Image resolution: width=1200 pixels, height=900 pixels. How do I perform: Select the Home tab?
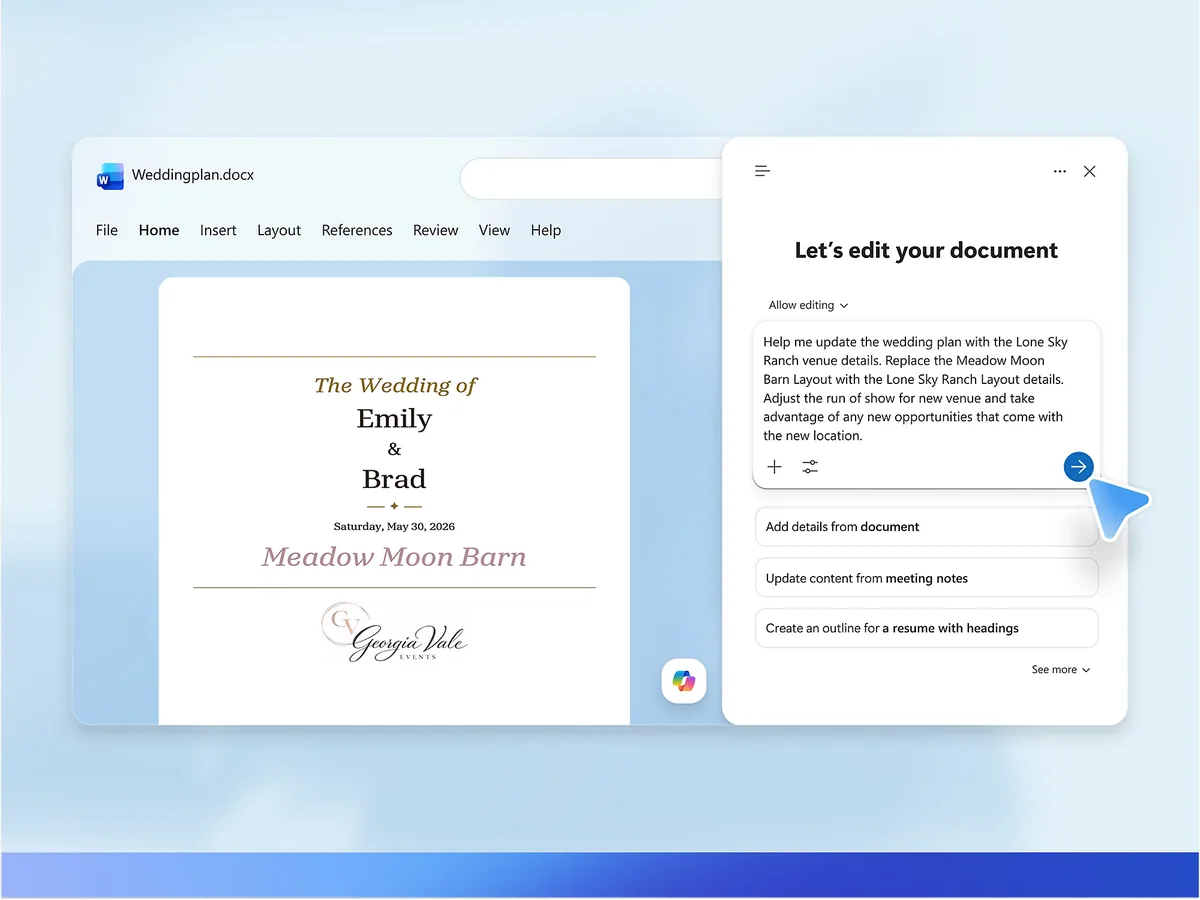(159, 230)
